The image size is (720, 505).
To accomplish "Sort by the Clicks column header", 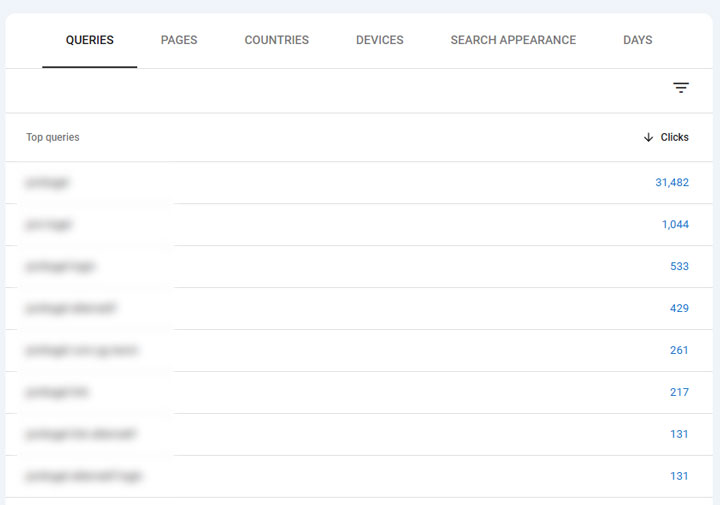I will point(674,137).
